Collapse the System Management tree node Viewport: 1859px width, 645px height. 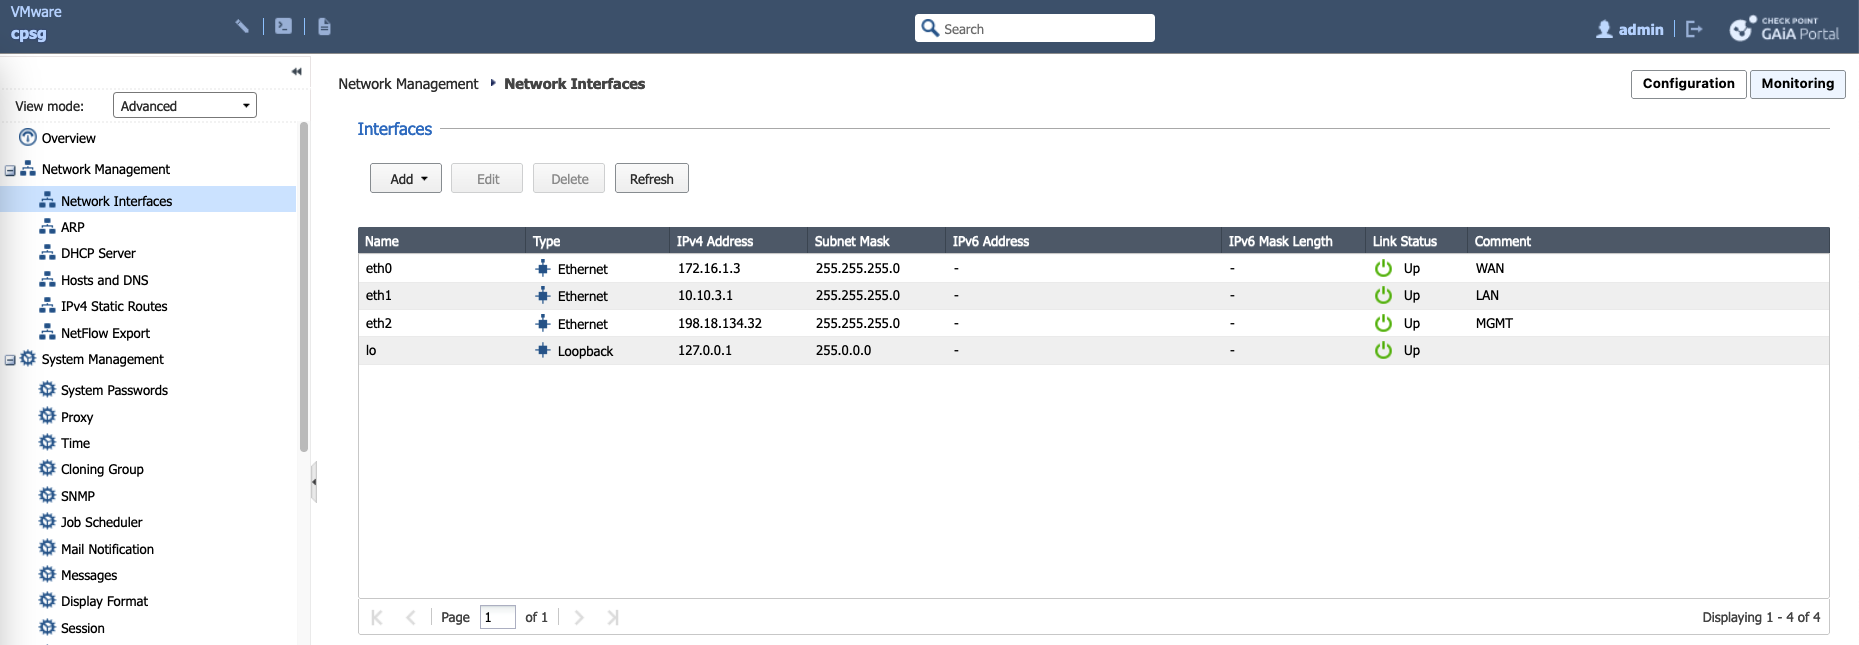coord(10,360)
